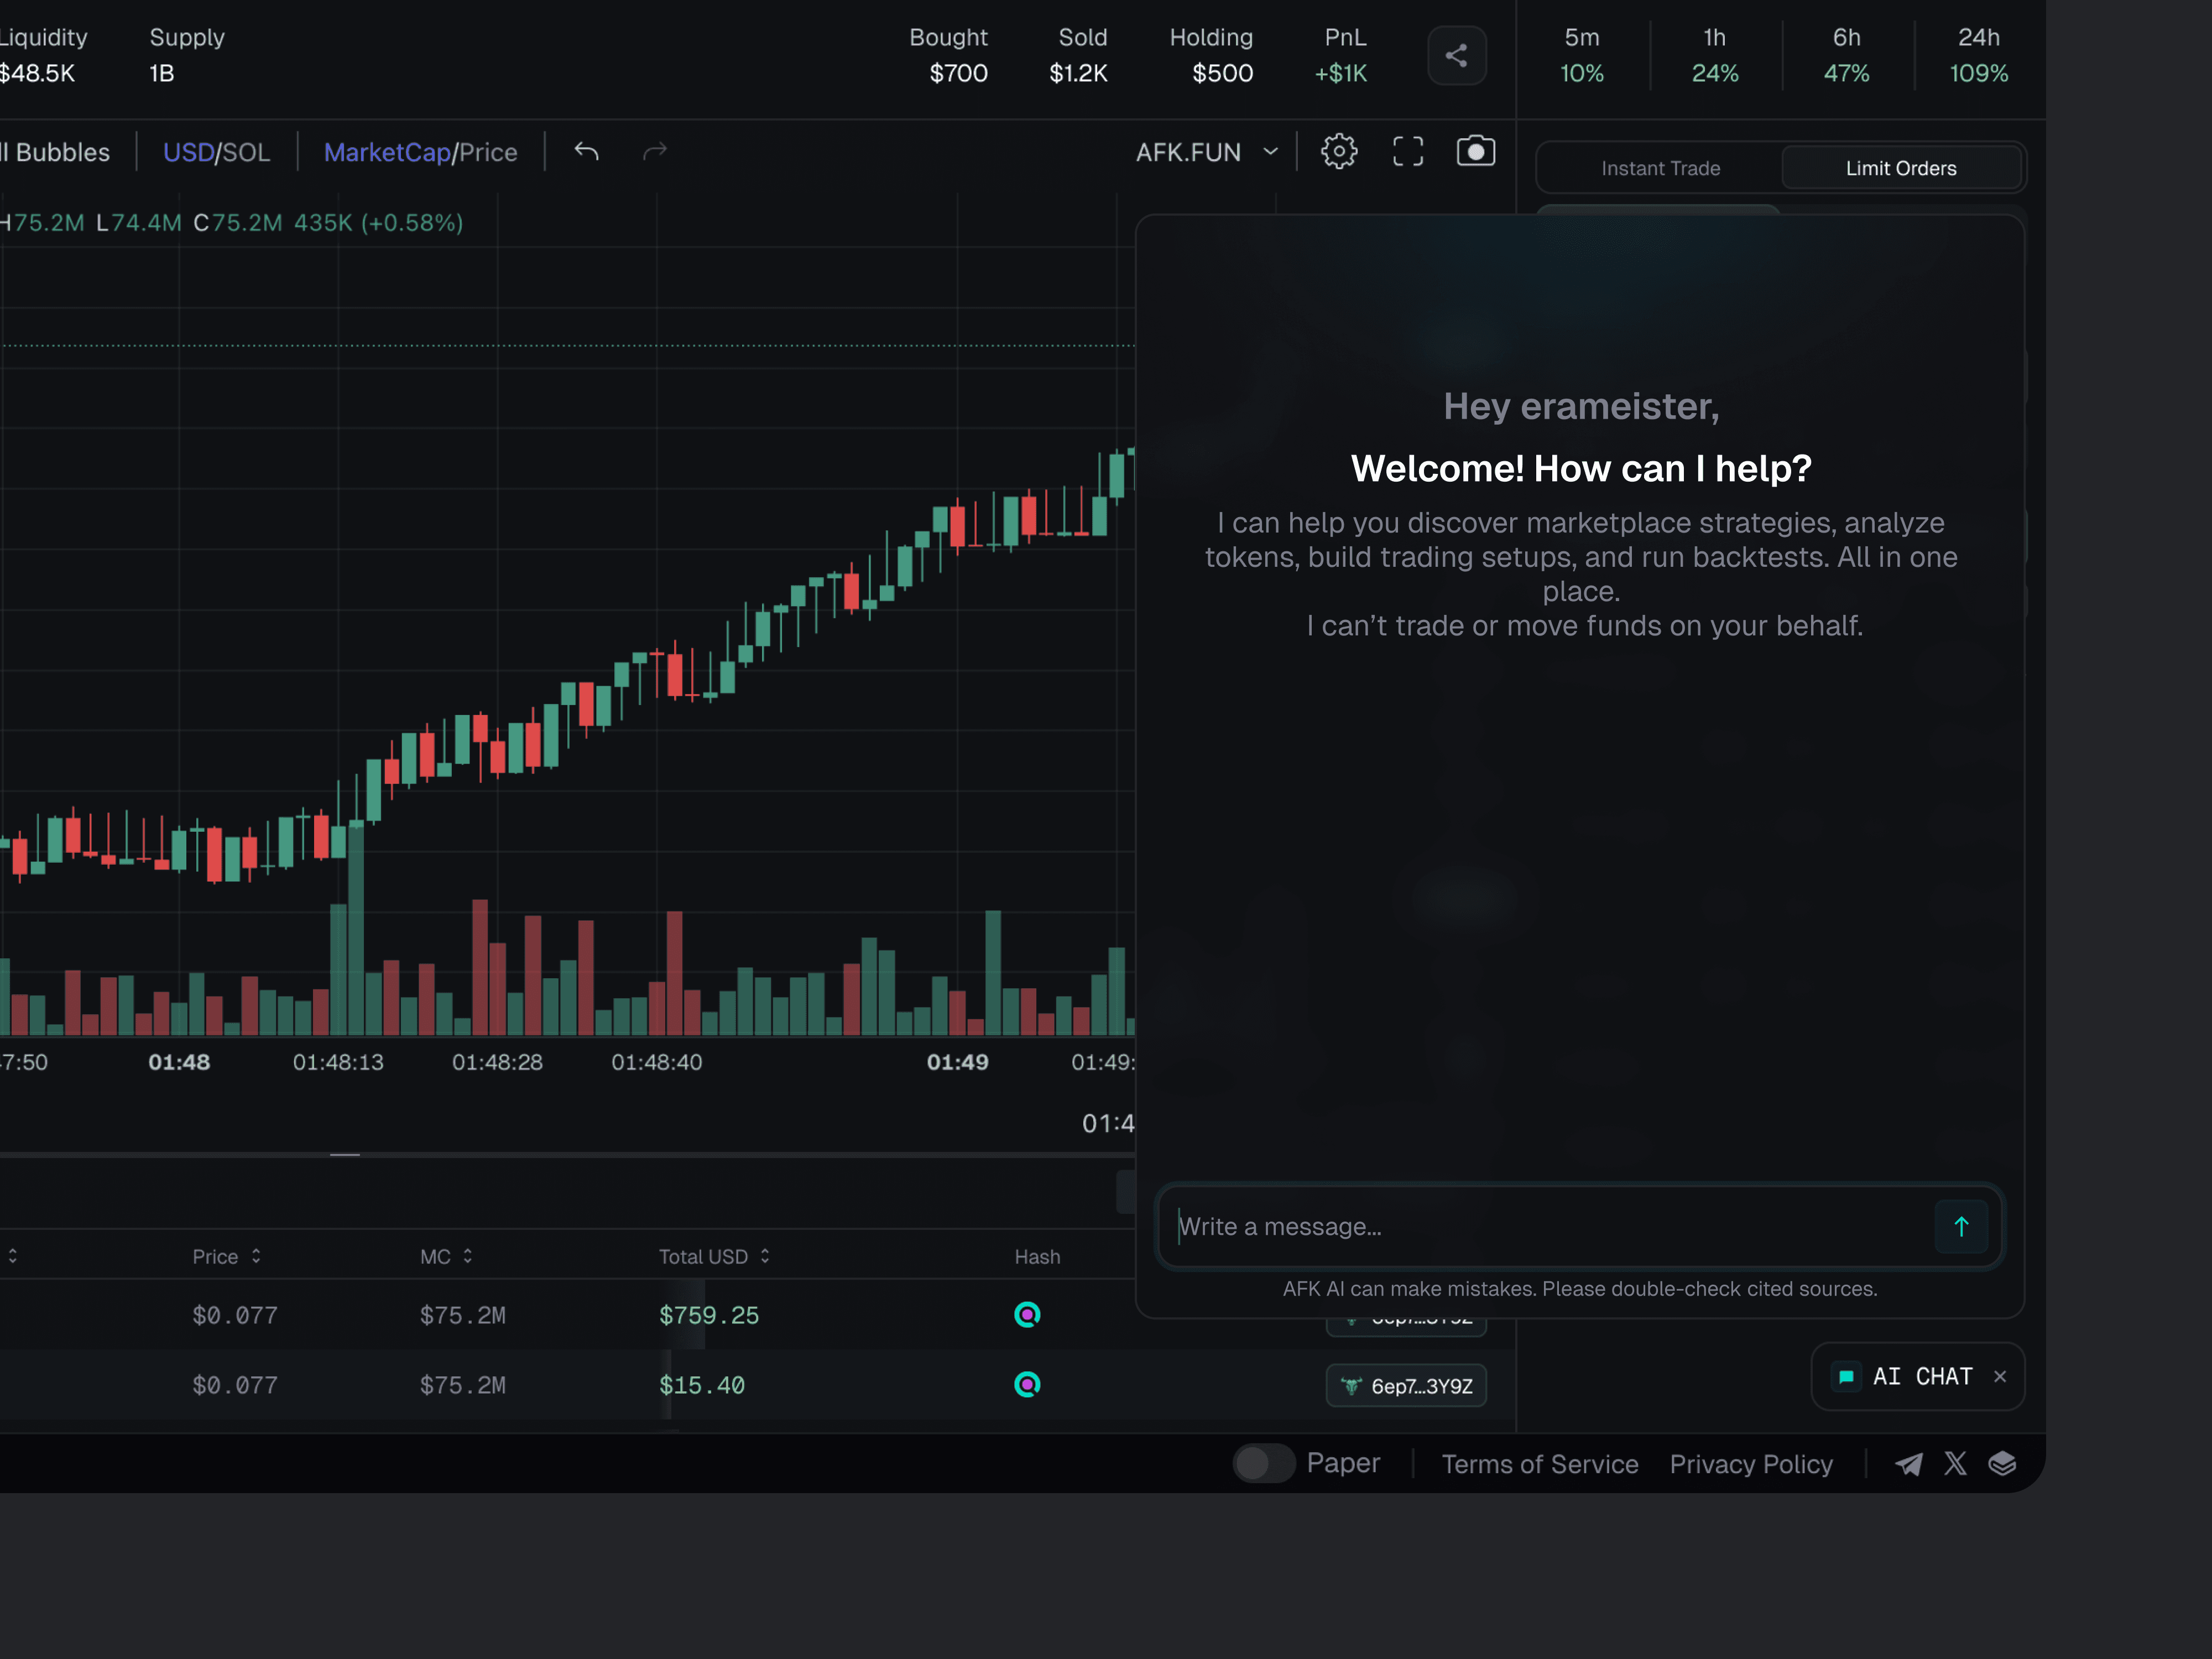Select the 5m timeframe stat
2212x1659 pixels.
(1581, 55)
